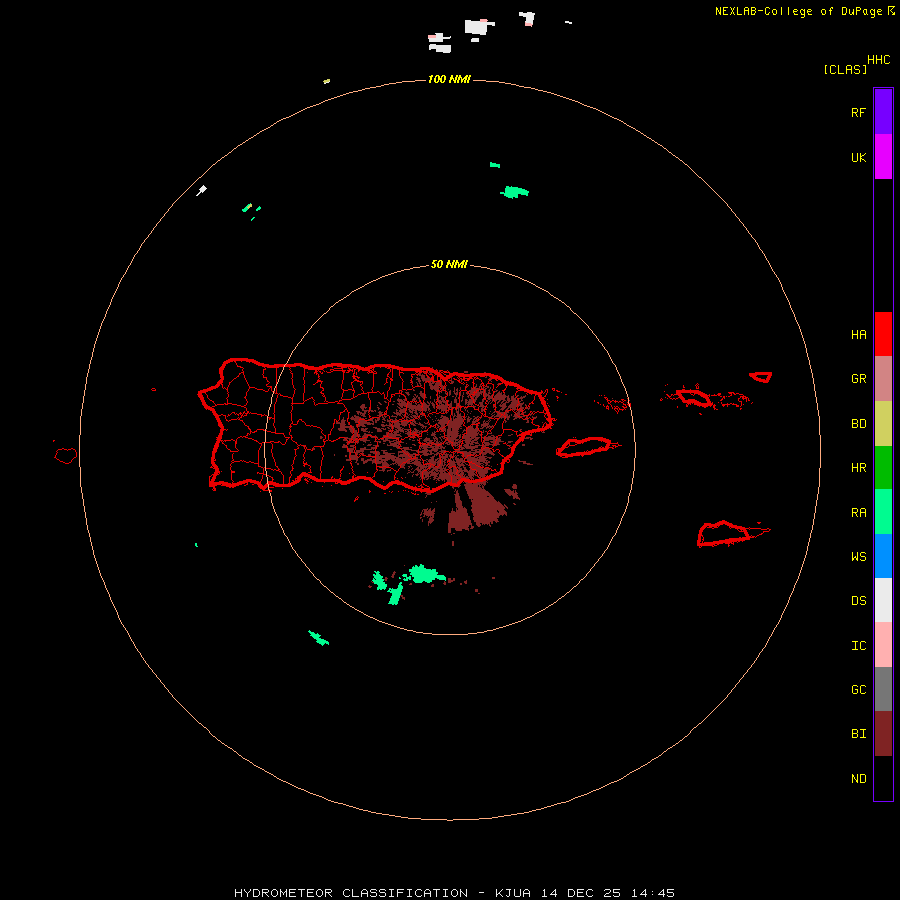The height and width of the screenshot is (900, 900).
Task: Click the [CLAS] units label
Action: pos(845,69)
